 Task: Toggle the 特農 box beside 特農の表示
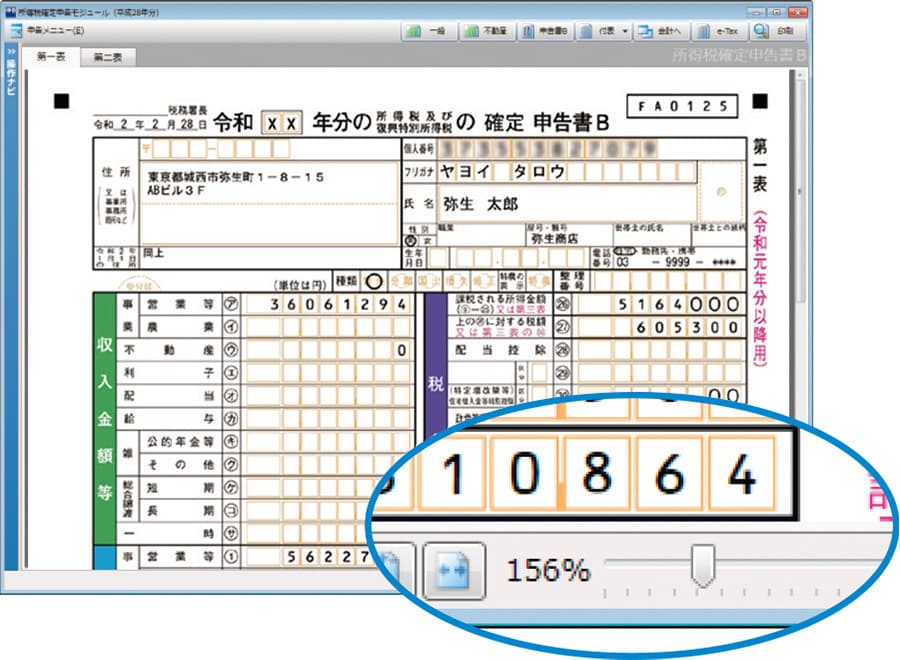click(x=538, y=282)
